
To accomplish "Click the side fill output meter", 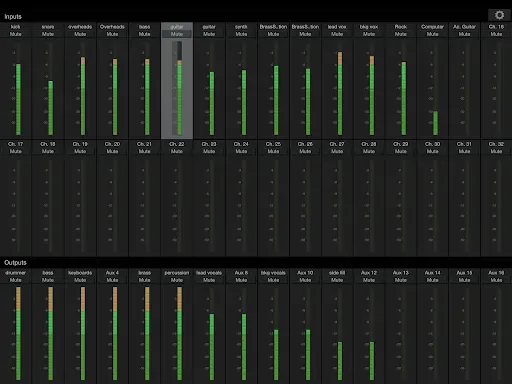I will tap(340, 333).
